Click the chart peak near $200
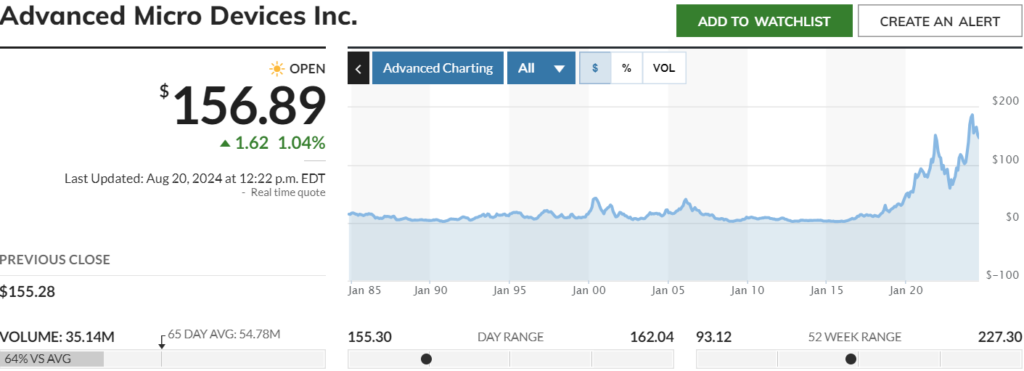 tap(972, 116)
